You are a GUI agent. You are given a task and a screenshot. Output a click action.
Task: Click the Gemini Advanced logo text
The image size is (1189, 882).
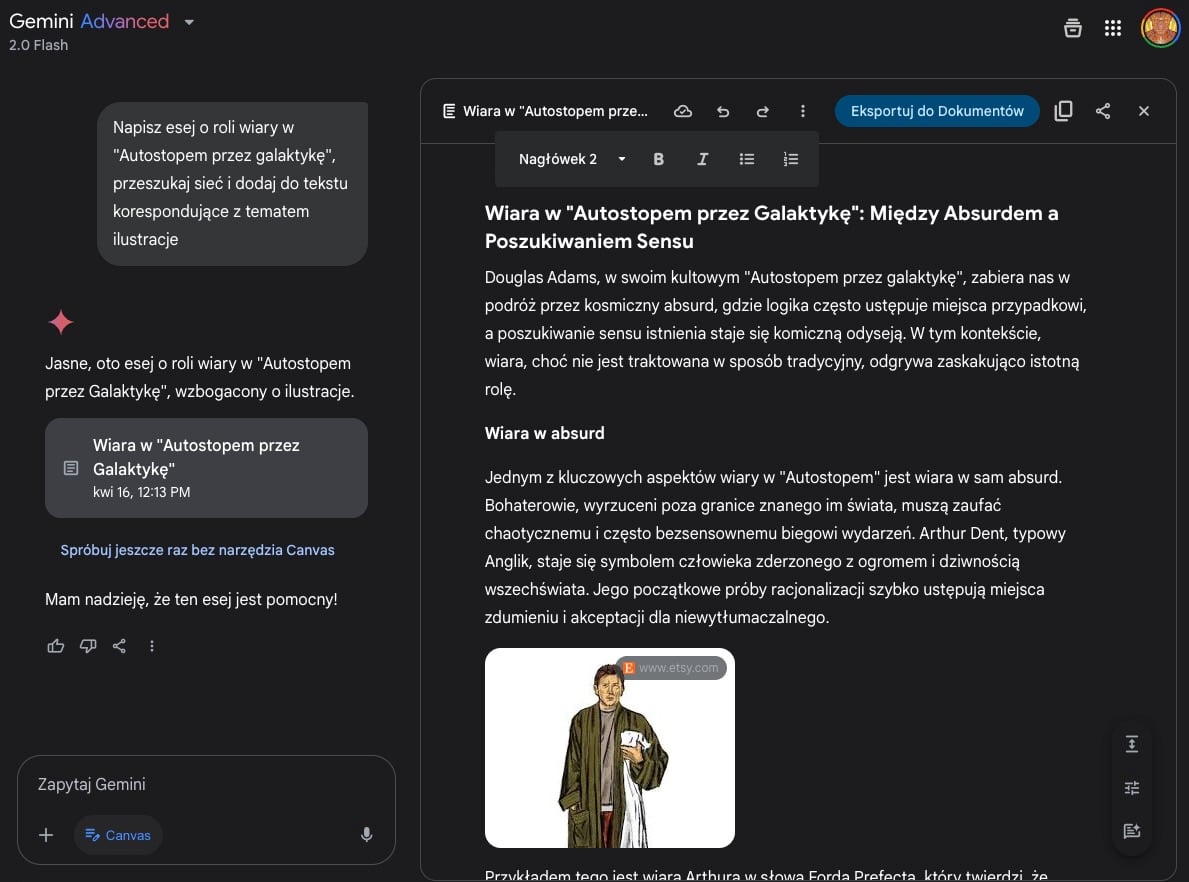point(89,21)
